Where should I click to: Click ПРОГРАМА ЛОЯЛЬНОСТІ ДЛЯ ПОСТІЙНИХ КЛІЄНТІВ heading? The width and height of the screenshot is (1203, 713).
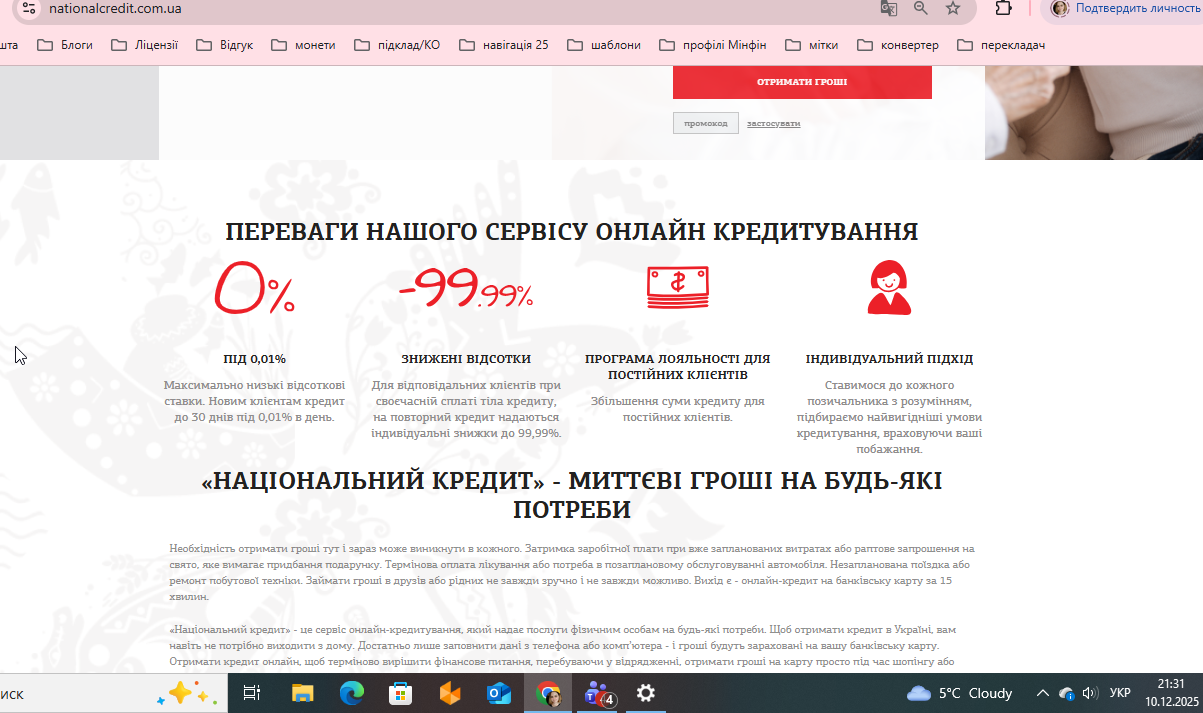(677, 367)
